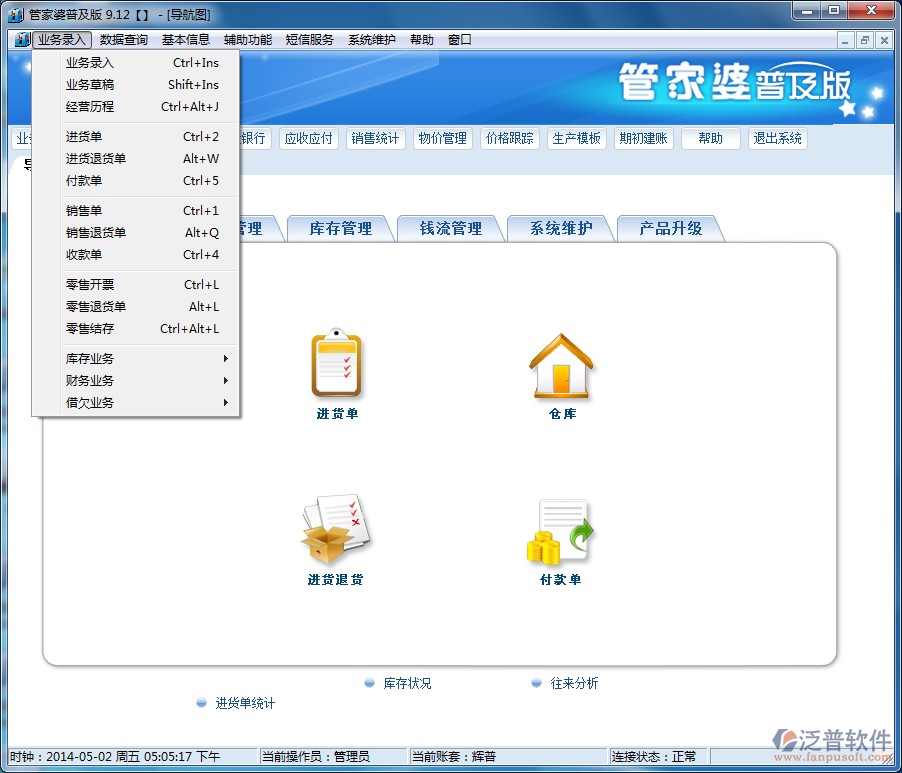Screen dimensions: 902x773
Task: Choose 销售退货单 menu entry
Action: 142,232
